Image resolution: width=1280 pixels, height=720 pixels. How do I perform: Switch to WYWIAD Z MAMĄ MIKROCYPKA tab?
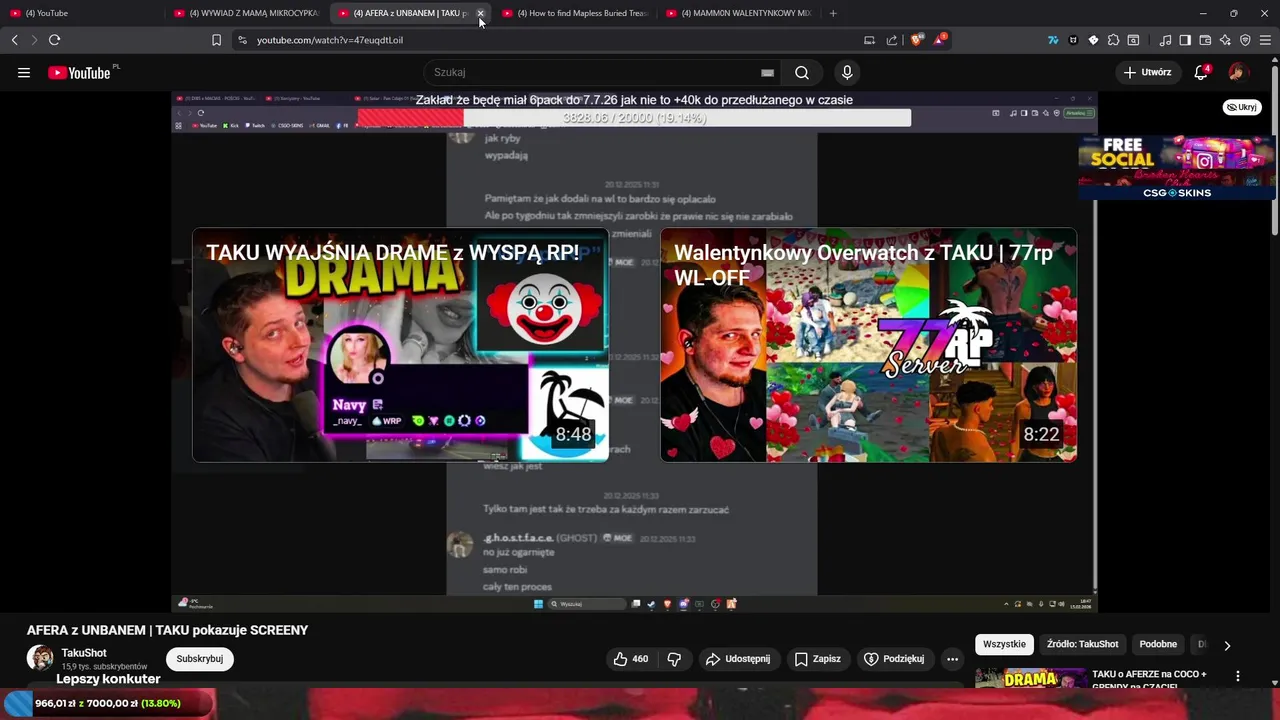(245, 13)
